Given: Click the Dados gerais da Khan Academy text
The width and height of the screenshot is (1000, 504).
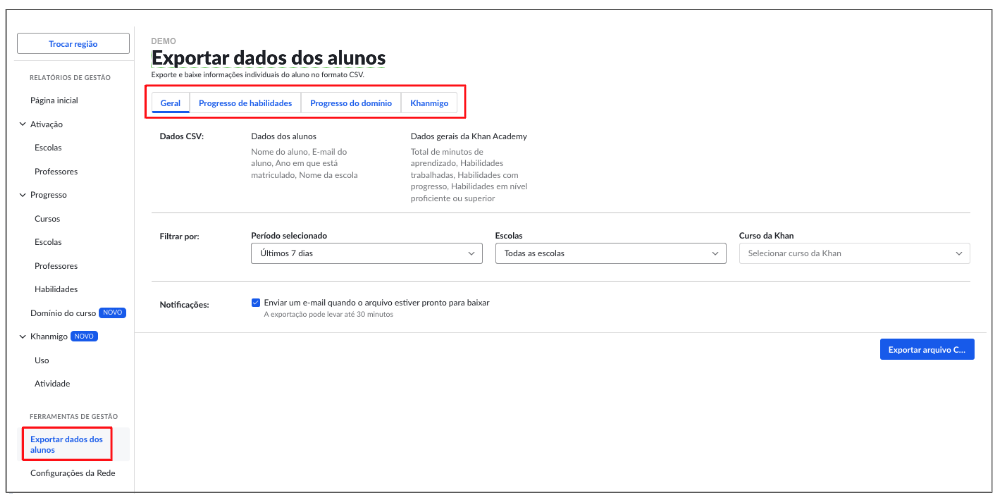Looking at the screenshot, I should coord(469,137).
